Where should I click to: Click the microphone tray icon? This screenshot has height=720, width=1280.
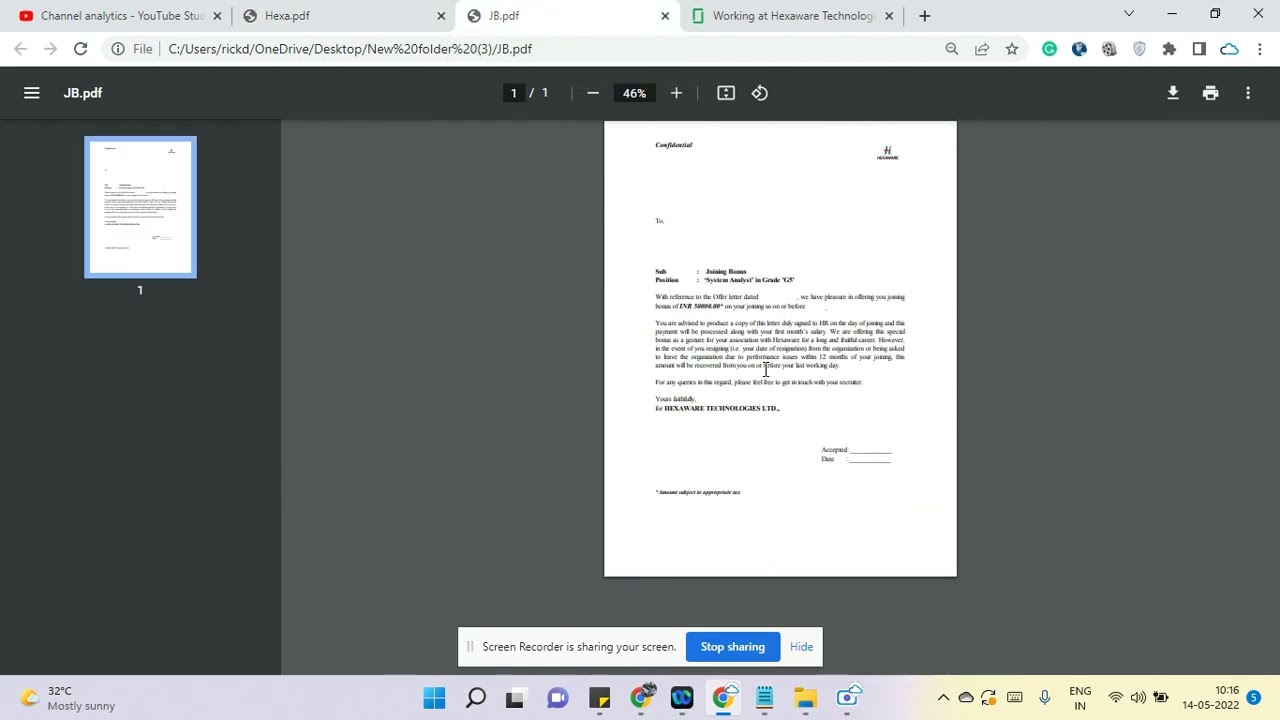[1044, 698]
